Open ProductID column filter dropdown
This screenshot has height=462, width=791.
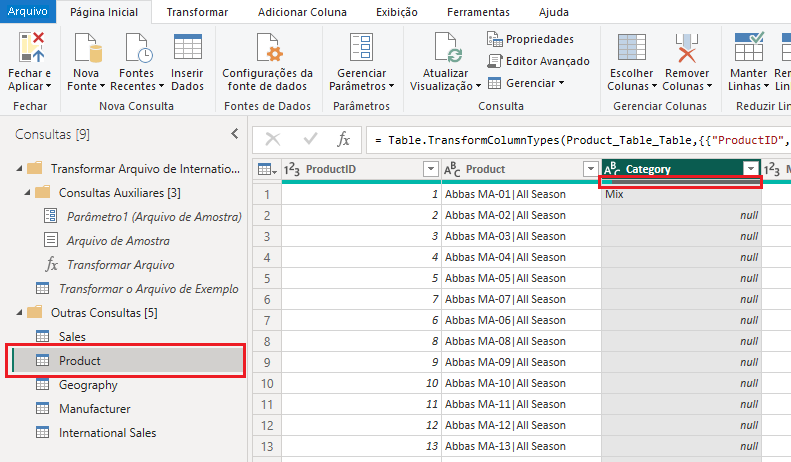point(431,169)
